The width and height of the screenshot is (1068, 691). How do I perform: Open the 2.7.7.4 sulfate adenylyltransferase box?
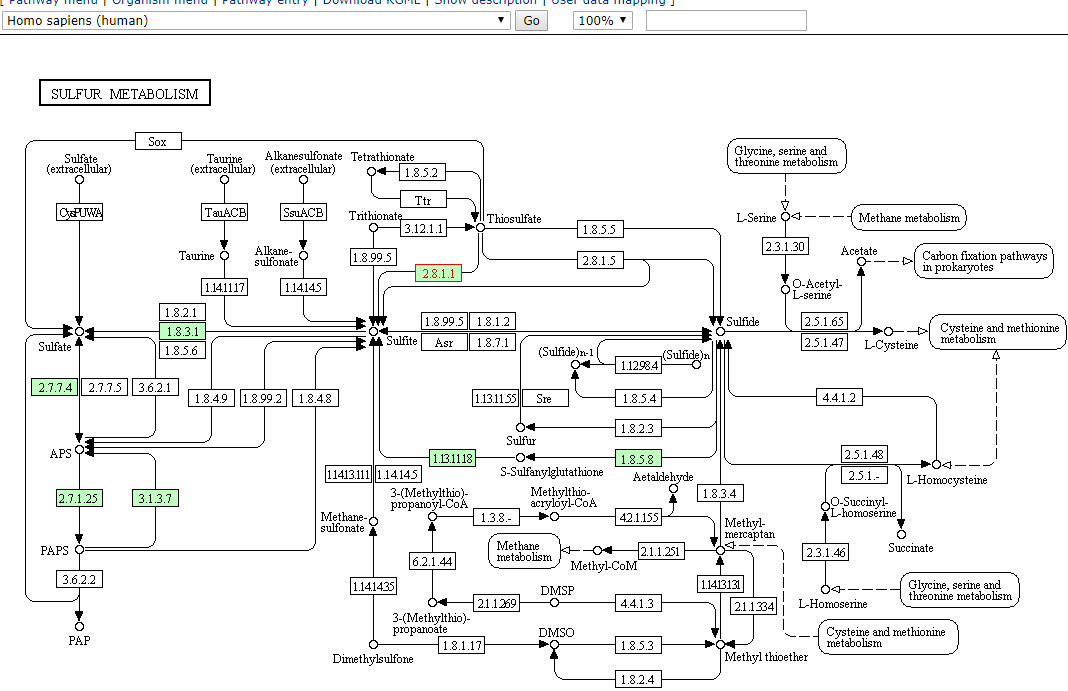[54, 387]
